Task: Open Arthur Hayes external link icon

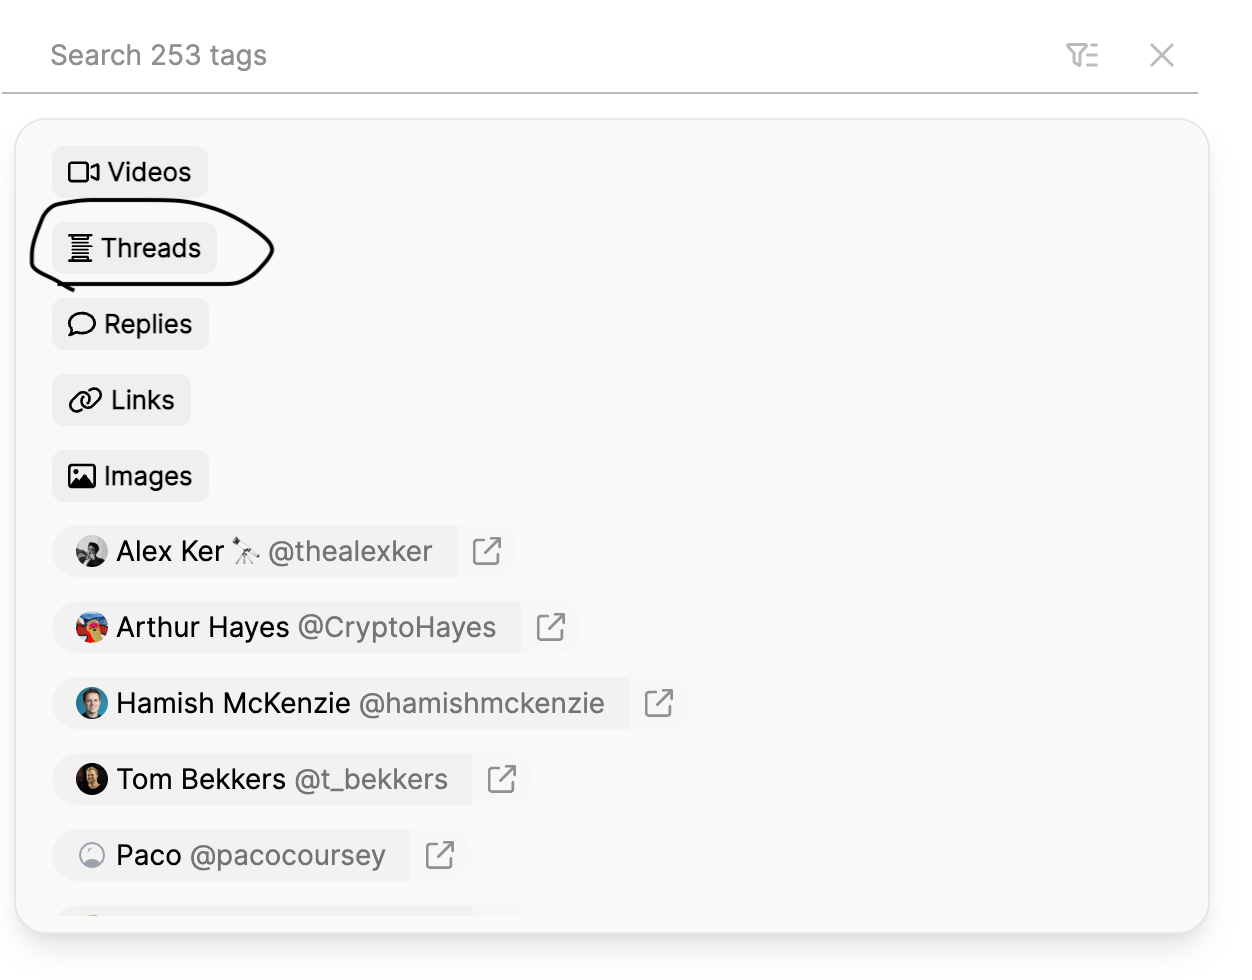Action: [551, 627]
